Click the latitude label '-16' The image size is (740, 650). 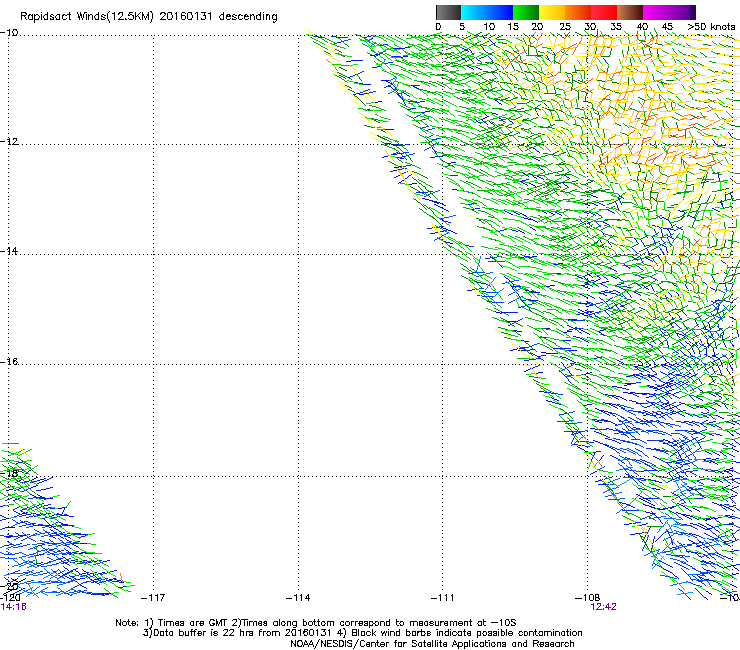point(9,362)
